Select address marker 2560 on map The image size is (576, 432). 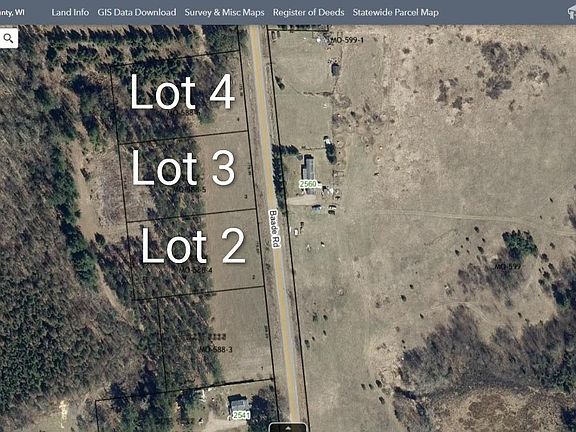308,184
